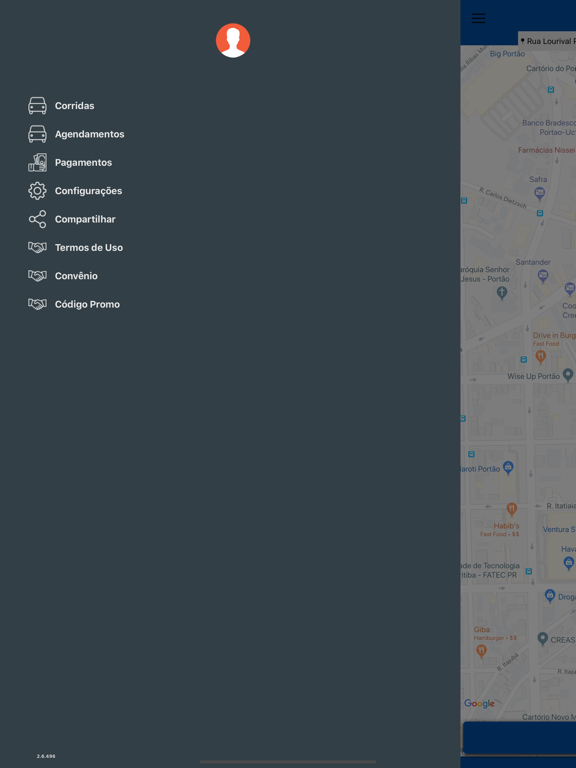Select the Compartilhar menu item
This screenshot has height=768, width=576.
(x=85, y=219)
